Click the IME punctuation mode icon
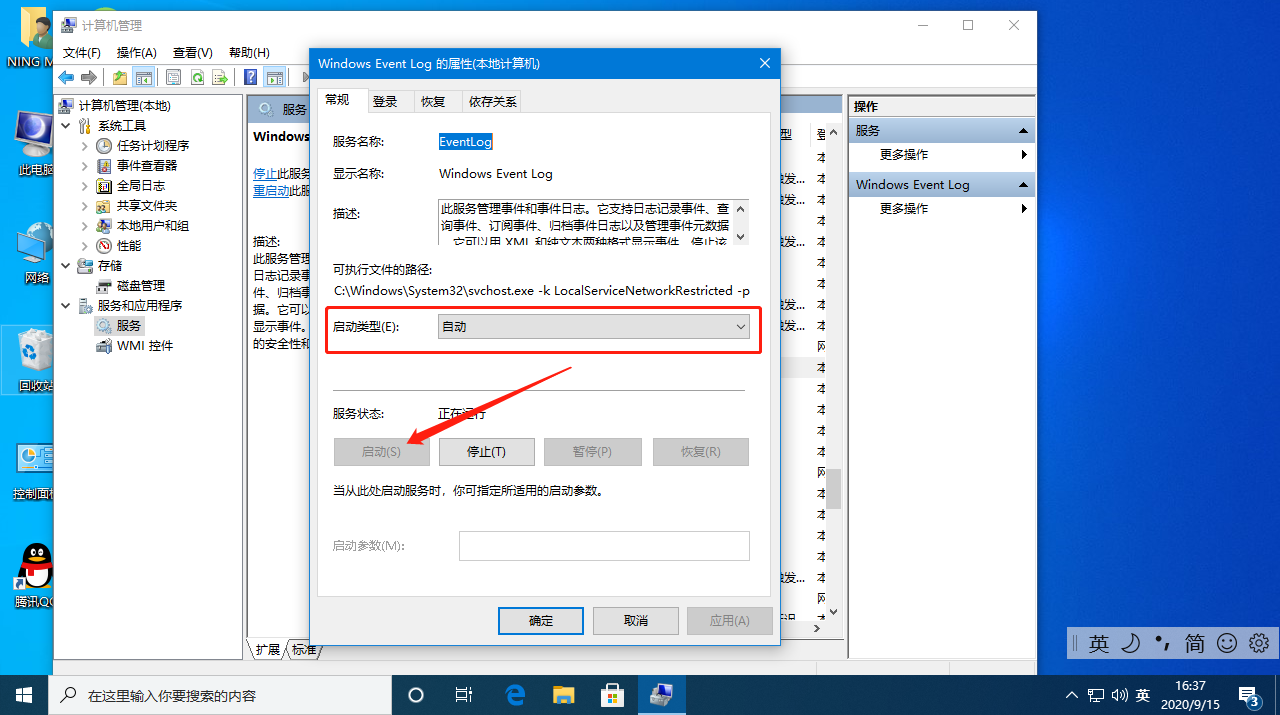 [x=1162, y=643]
